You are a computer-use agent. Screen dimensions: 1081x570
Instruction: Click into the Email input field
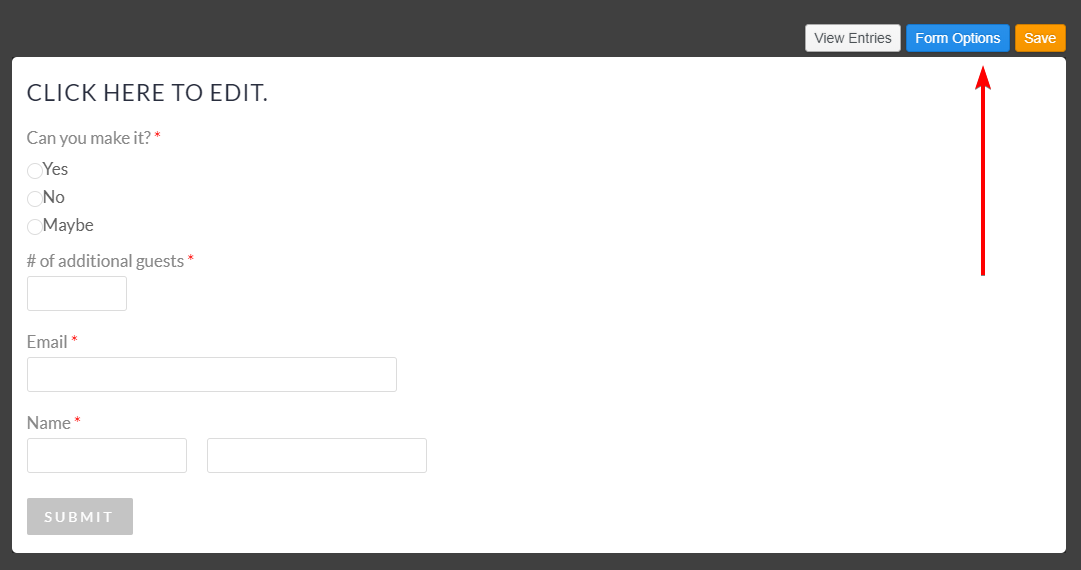[212, 374]
